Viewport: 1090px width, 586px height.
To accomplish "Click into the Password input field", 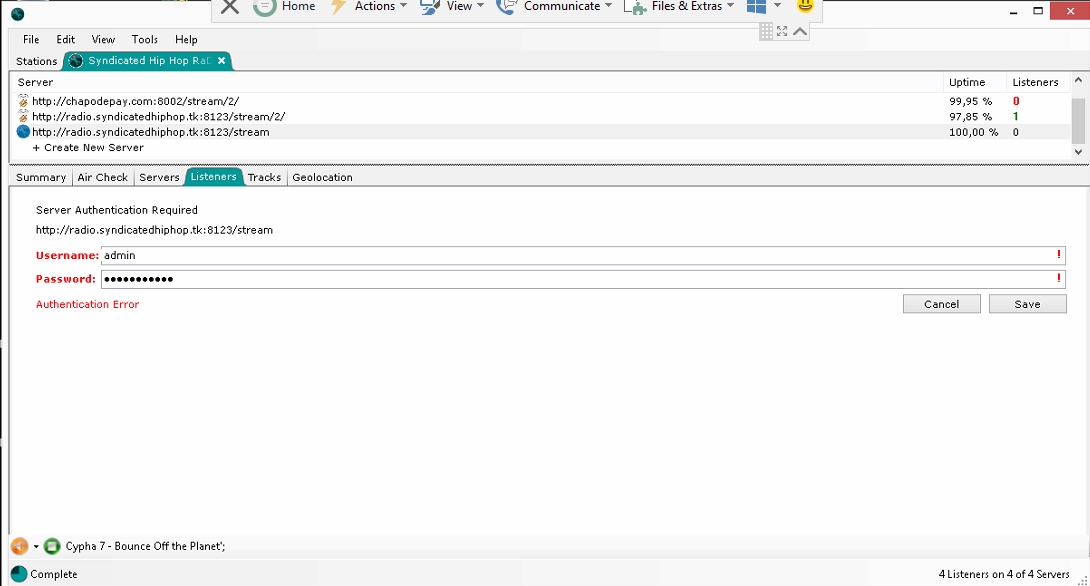I will (x=580, y=279).
